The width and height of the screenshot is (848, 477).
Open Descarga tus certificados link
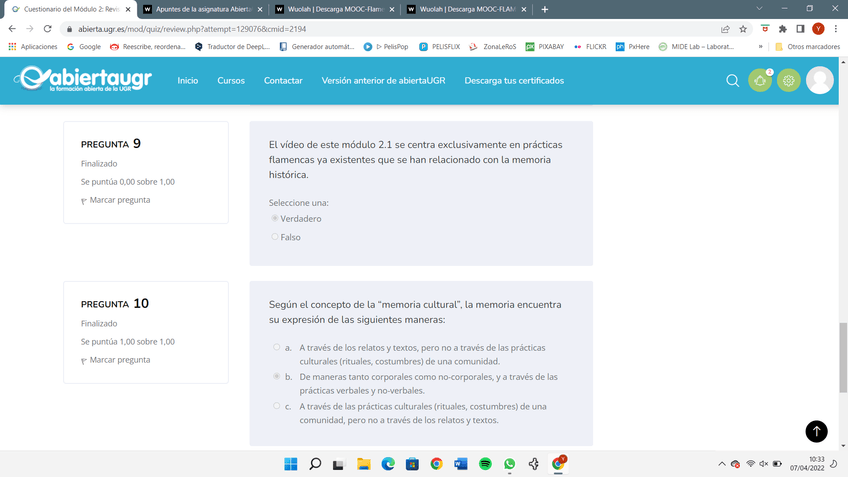pos(514,81)
